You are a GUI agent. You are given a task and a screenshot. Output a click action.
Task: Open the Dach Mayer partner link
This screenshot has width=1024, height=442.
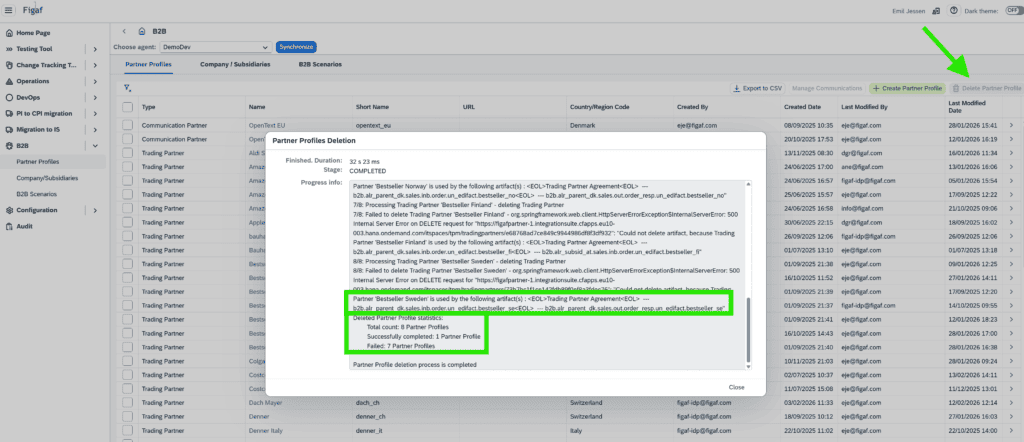(265, 403)
